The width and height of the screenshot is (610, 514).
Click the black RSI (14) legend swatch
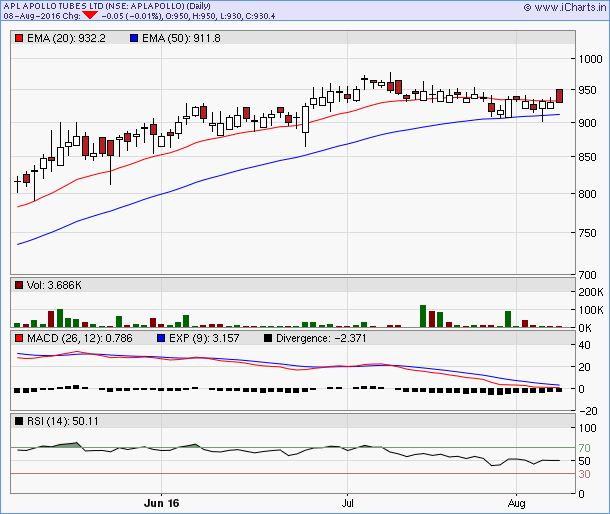(19, 421)
